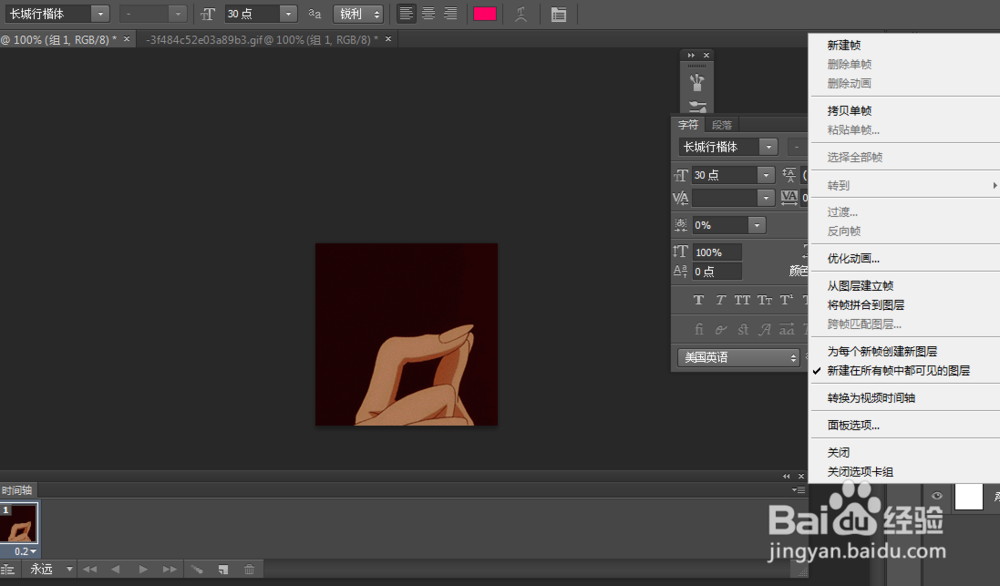
Task: Play the animation
Action: [143, 569]
